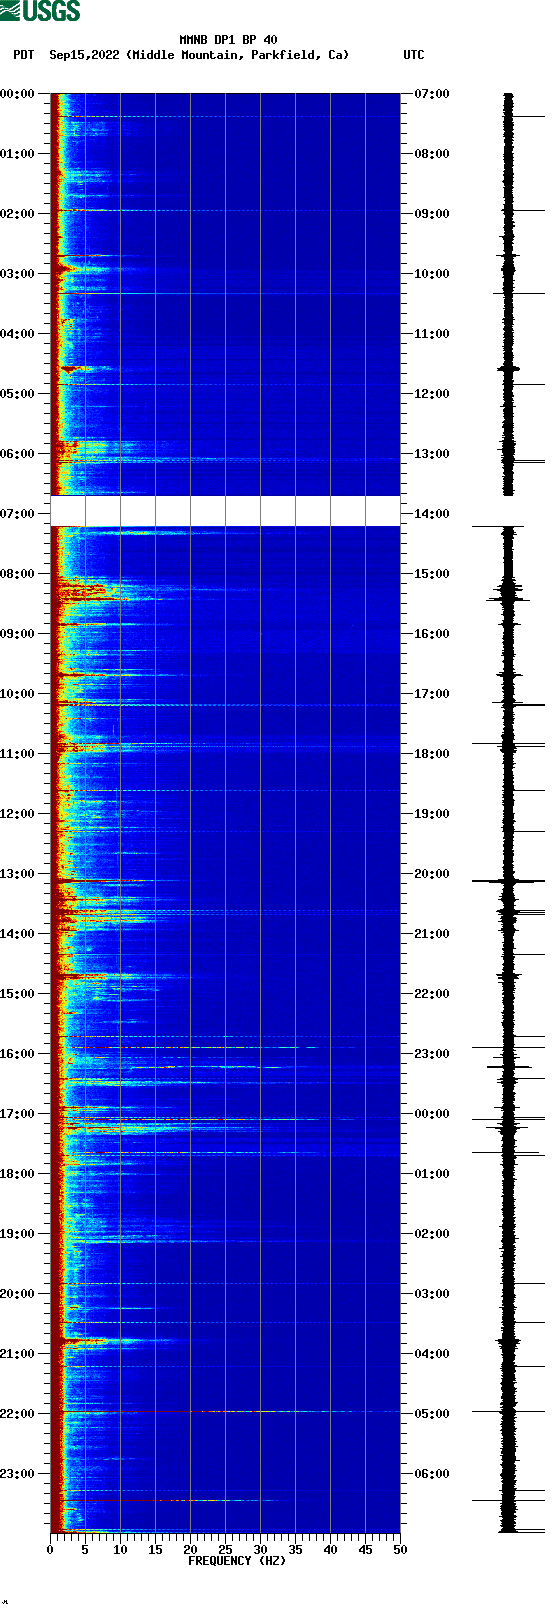Click the 14:00 PDT time label
This screenshot has height=1613, width=552.
(18, 934)
